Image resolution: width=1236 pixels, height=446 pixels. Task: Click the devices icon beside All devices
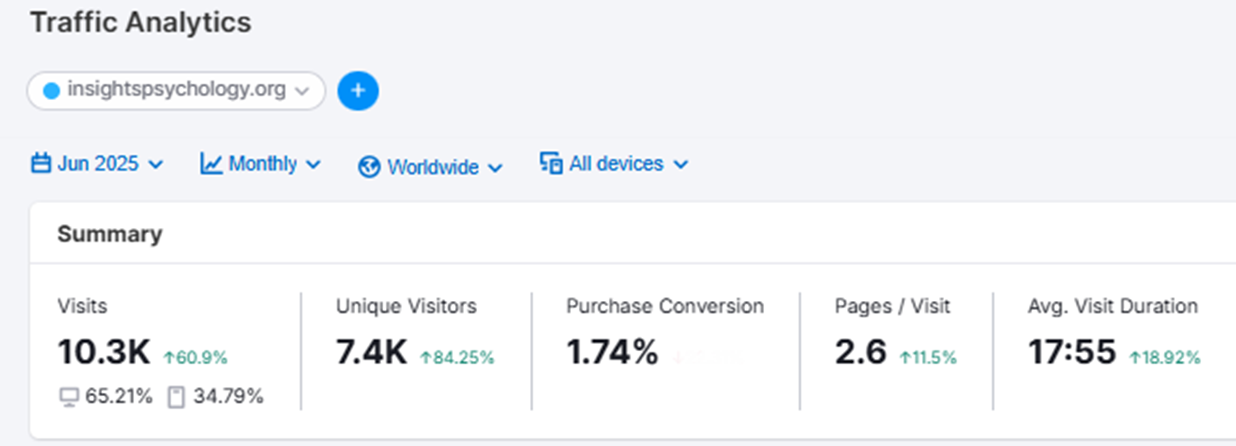click(x=551, y=164)
